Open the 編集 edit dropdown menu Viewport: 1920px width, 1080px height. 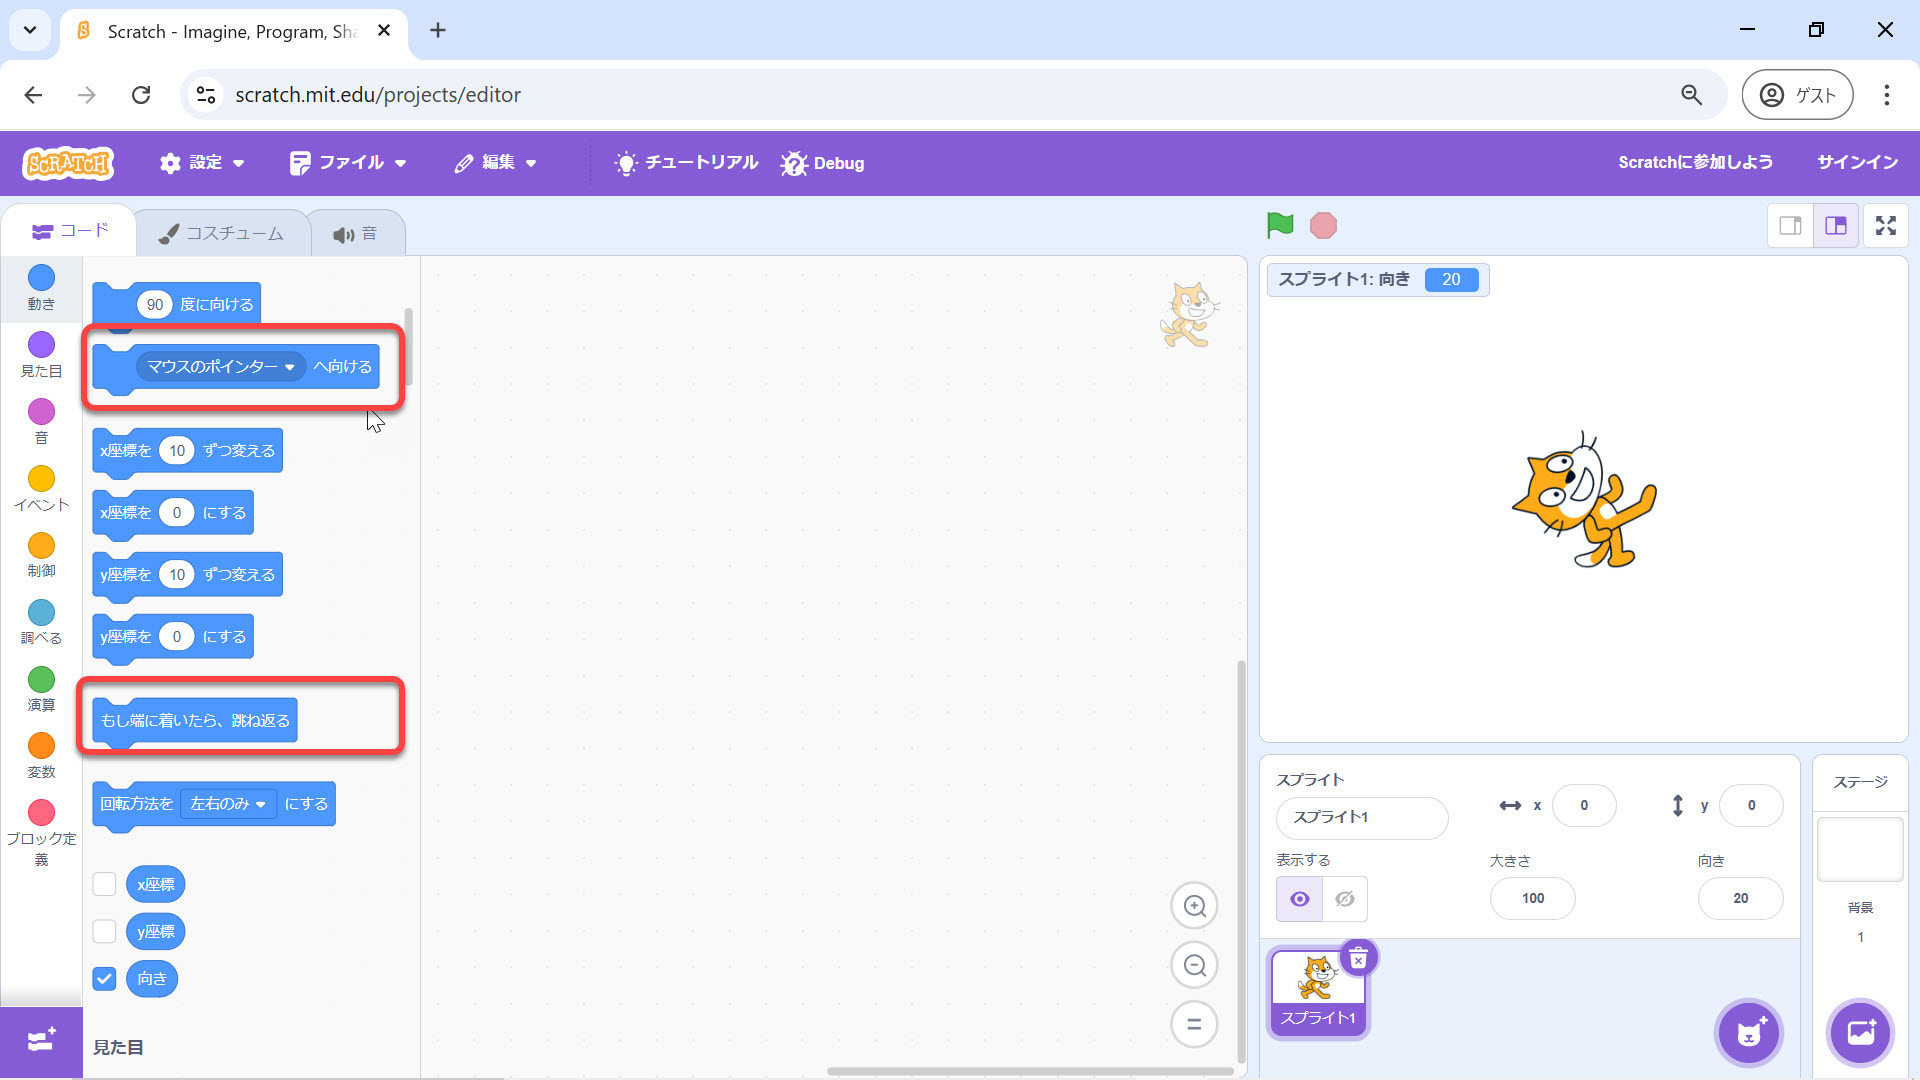495,163
